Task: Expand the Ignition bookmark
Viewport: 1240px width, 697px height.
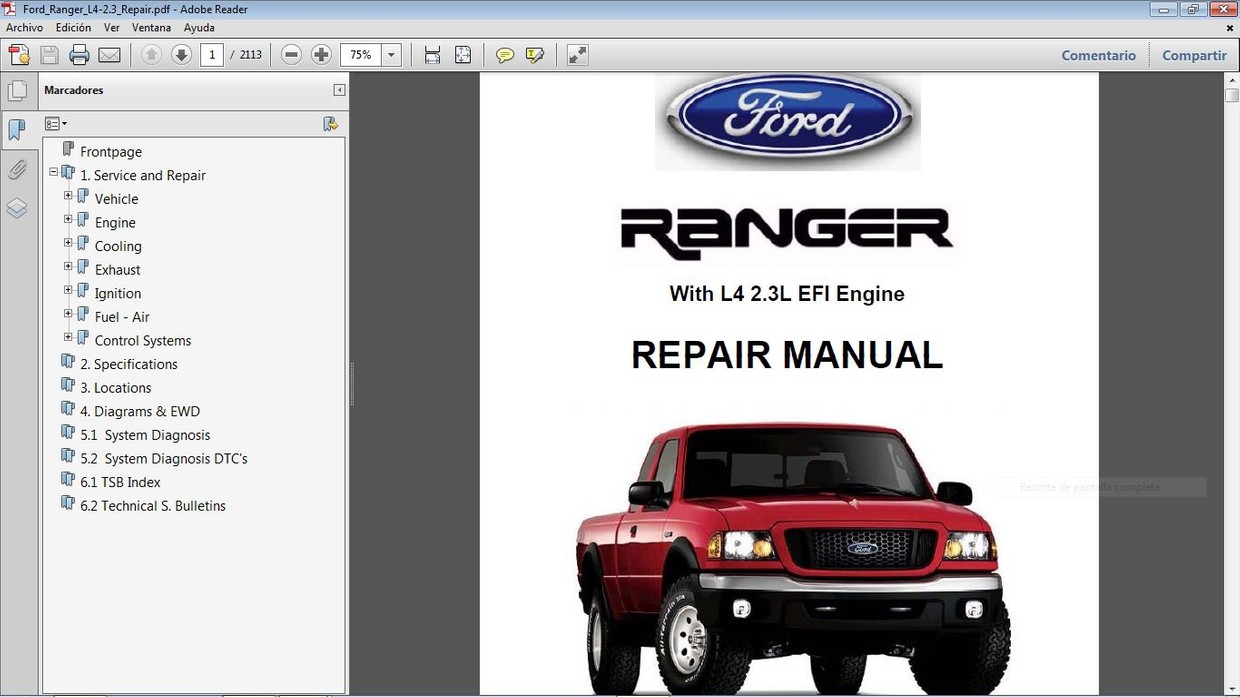Action: coord(68,290)
